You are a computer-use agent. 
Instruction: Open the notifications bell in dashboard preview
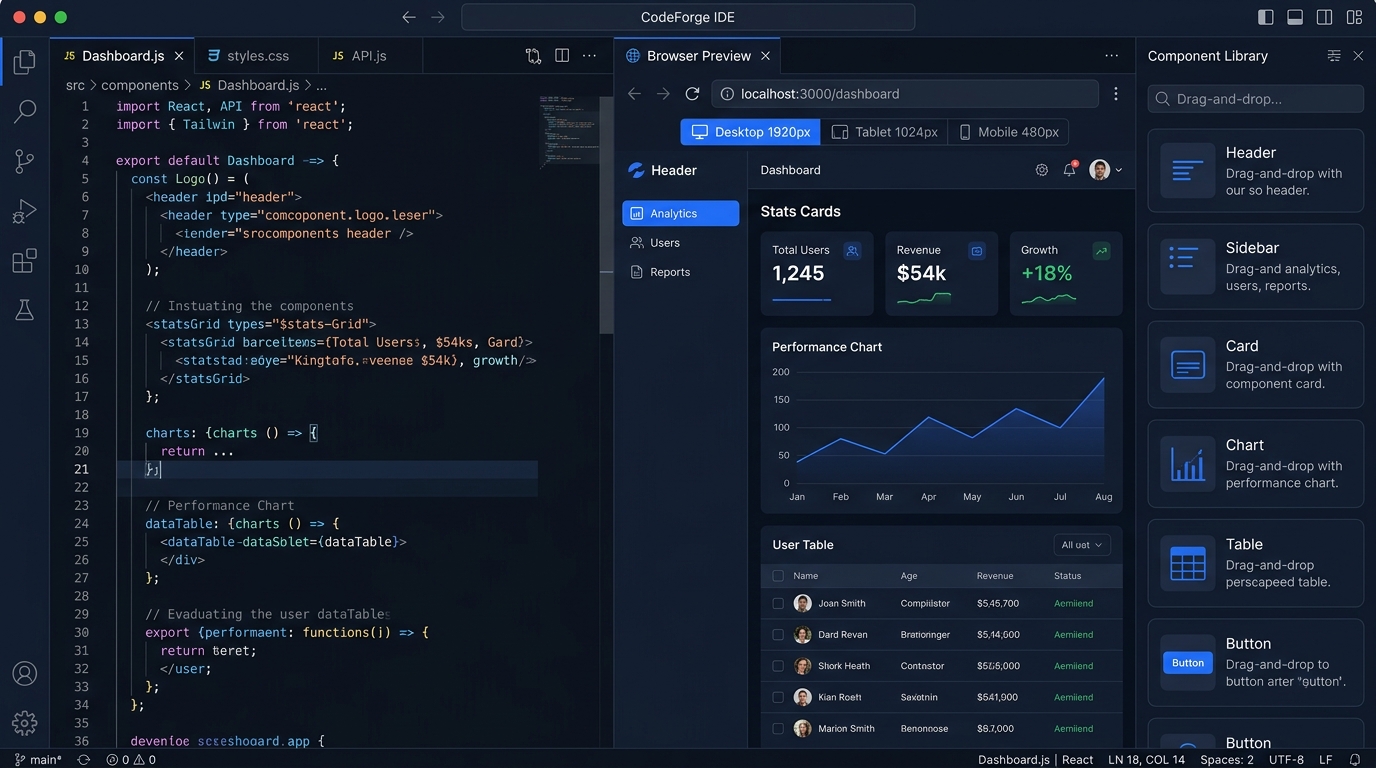[x=1069, y=170]
